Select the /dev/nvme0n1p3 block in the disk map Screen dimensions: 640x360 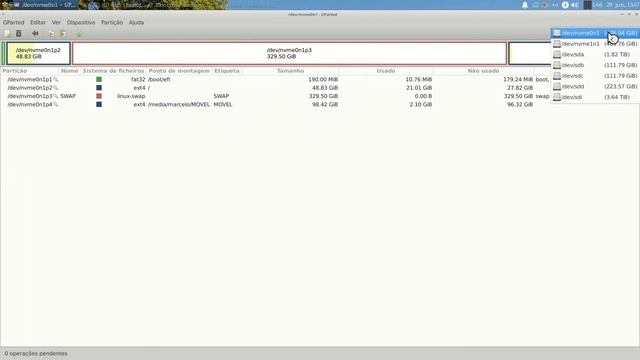[x=289, y=53]
